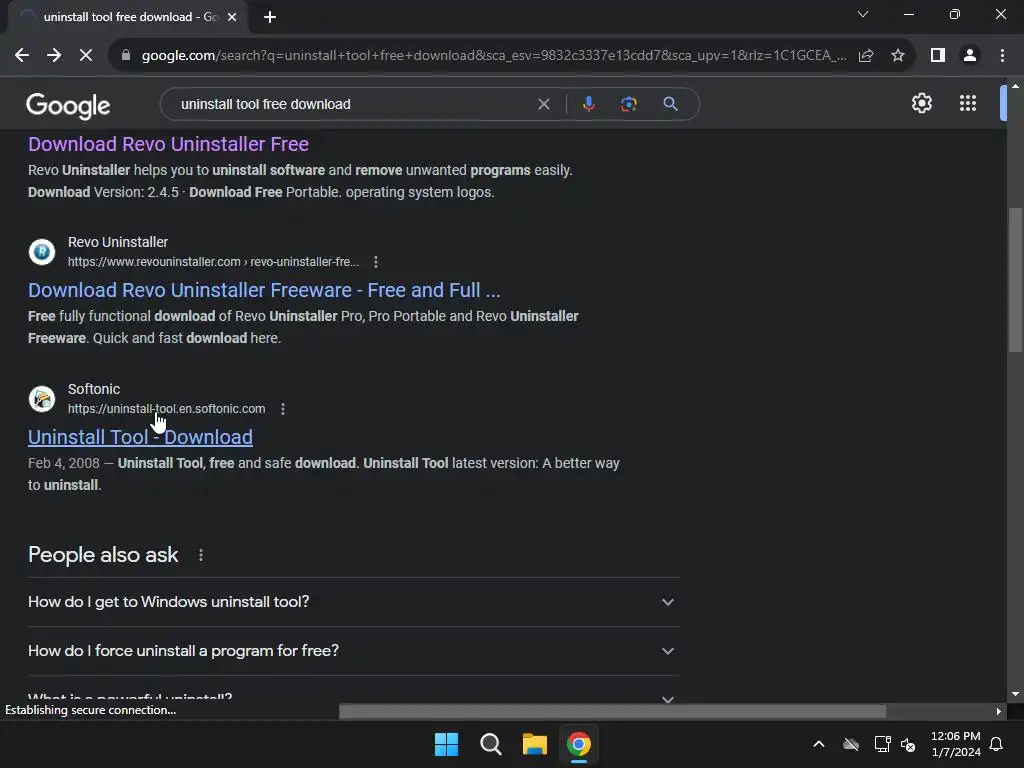Open the Chrome profile menu
This screenshot has width=1024, height=768.
[970, 56]
